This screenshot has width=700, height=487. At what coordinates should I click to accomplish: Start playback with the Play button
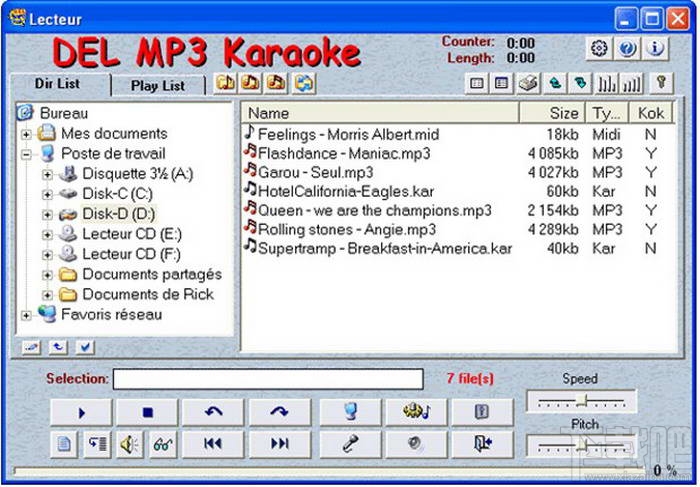coord(81,412)
